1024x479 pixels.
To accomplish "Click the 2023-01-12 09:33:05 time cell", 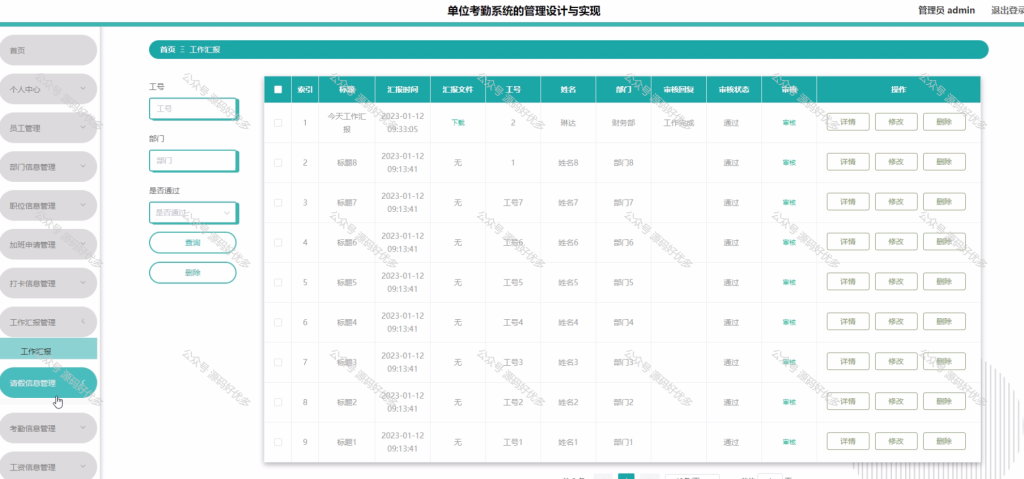I will pos(402,122).
